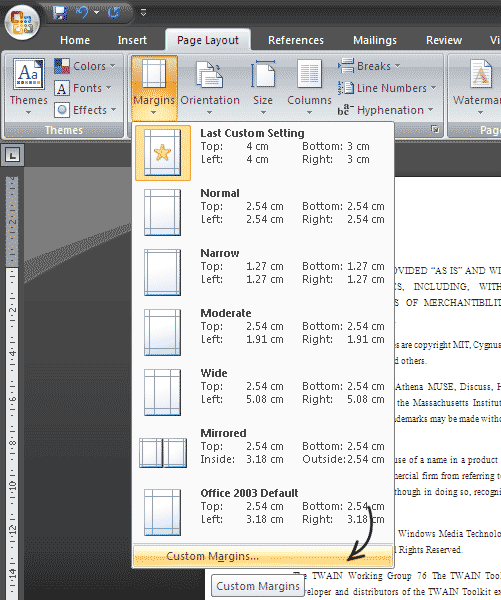
Task: Open Custom Margins... dialog
Action: [x=263, y=556]
